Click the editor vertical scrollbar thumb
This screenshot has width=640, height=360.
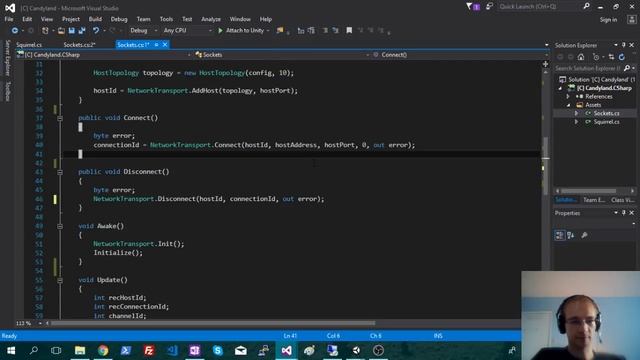pyautogui.click(x=546, y=165)
